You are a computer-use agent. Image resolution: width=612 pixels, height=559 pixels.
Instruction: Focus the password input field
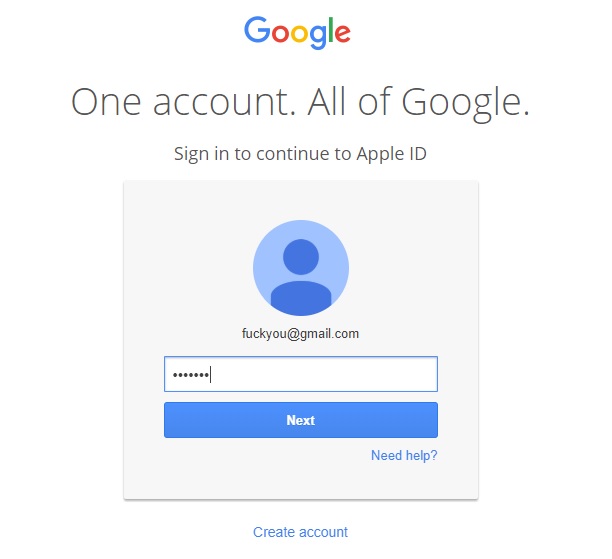click(301, 374)
